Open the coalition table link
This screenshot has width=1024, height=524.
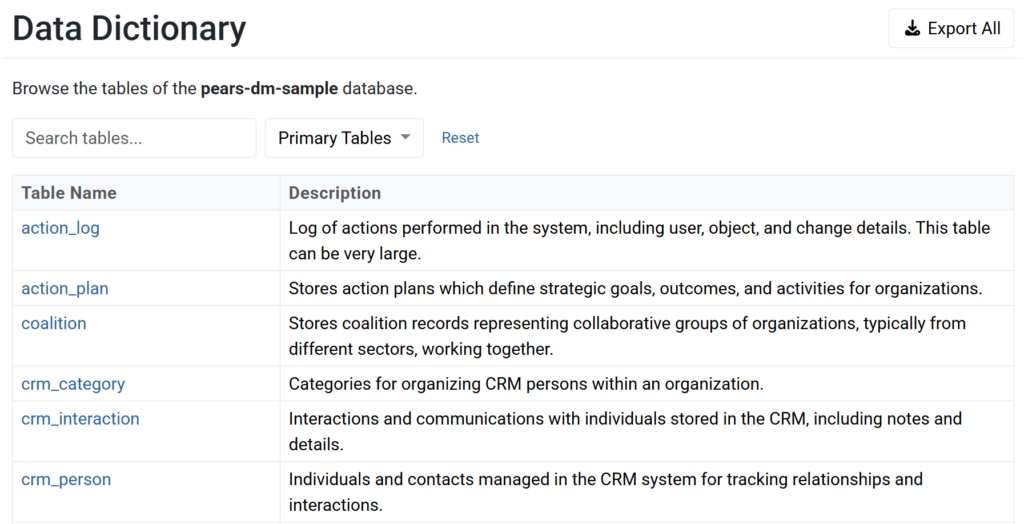54,323
